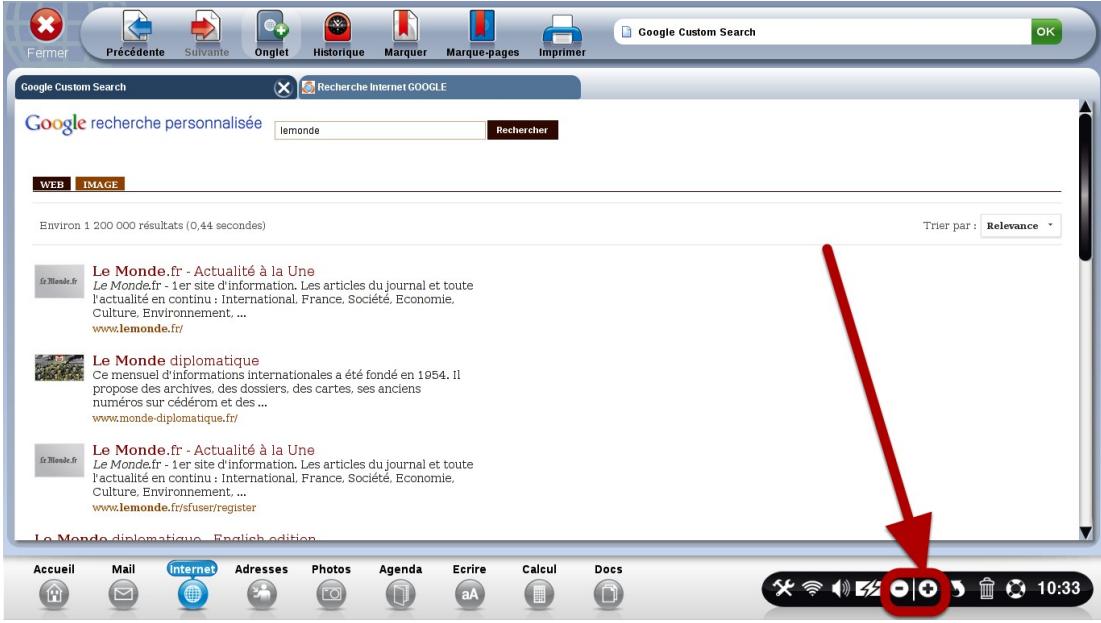Print the page with Imprimer
This screenshot has width=1101, height=623.
(x=562, y=29)
